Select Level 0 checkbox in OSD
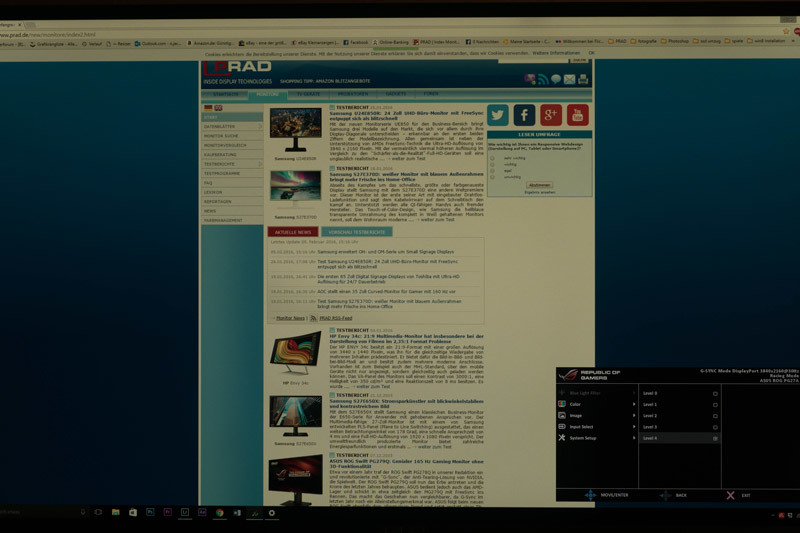 (x=715, y=394)
